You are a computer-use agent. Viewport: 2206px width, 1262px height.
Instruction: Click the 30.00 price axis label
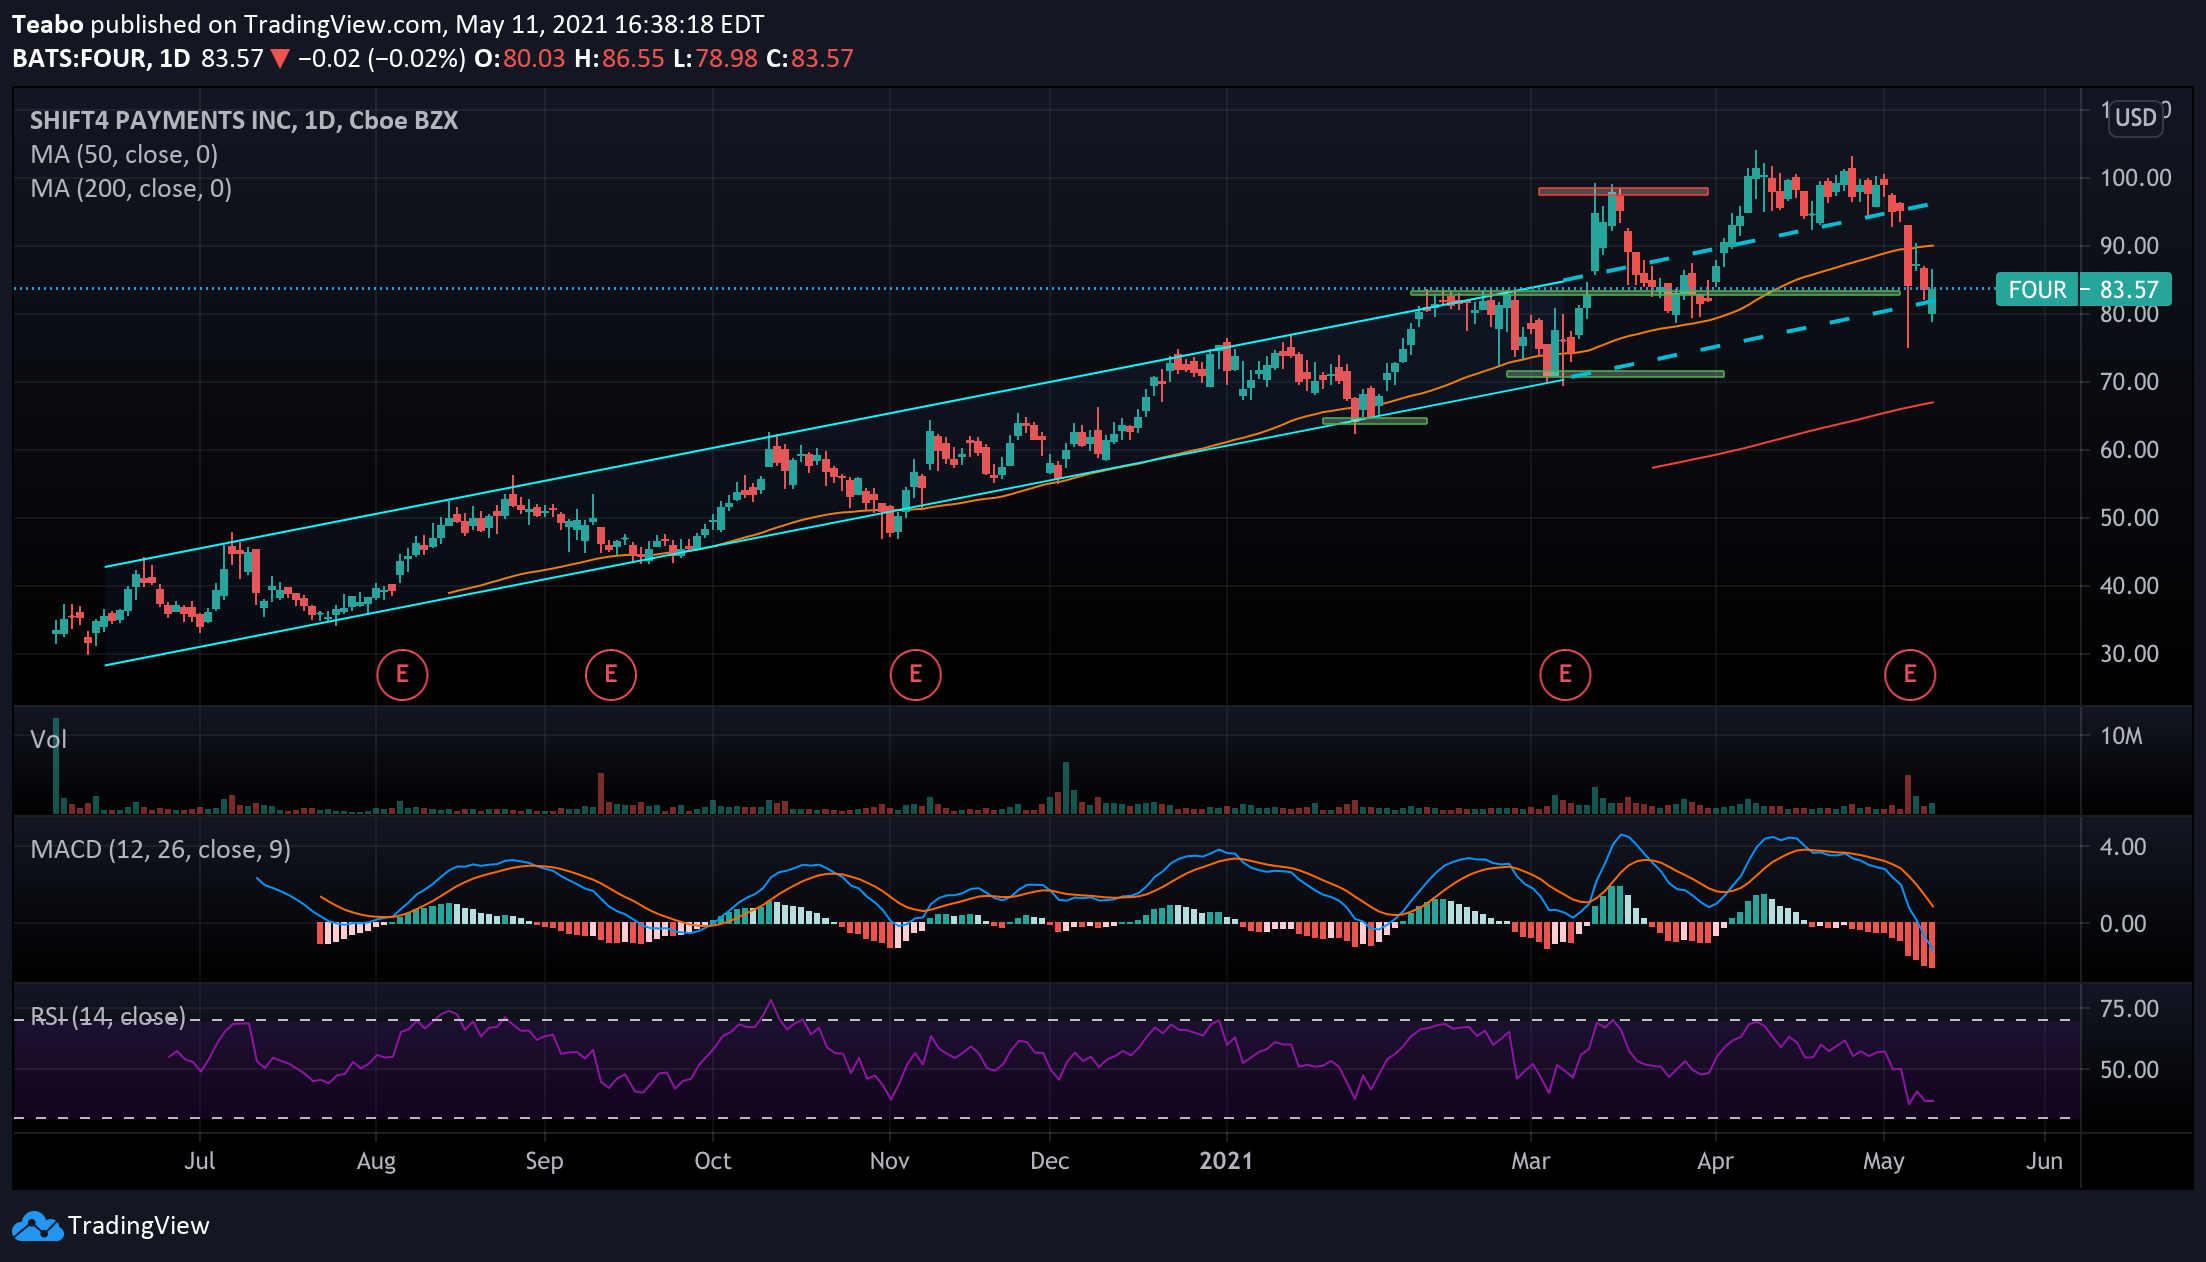coord(2129,654)
